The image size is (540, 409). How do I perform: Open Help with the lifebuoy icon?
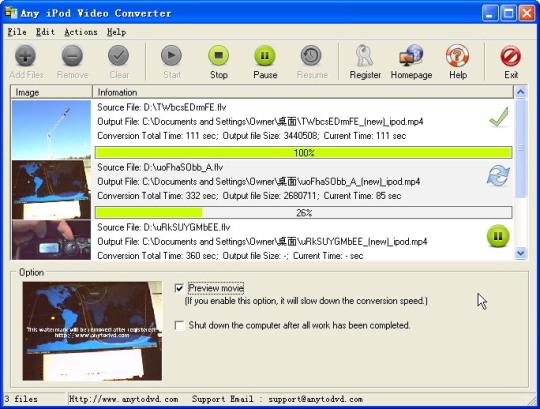point(457,55)
